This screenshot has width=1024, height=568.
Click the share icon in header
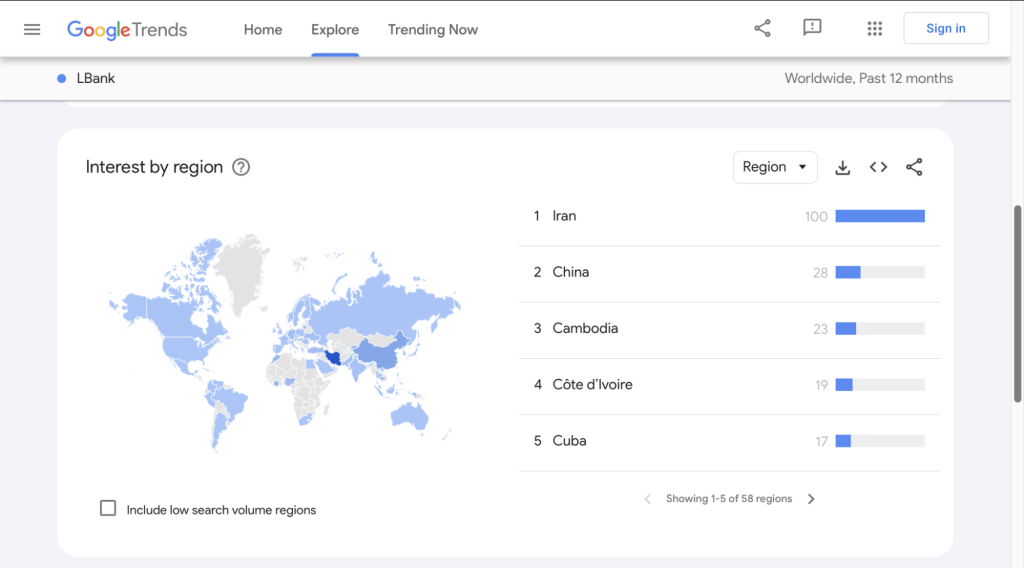click(x=762, y=28)
